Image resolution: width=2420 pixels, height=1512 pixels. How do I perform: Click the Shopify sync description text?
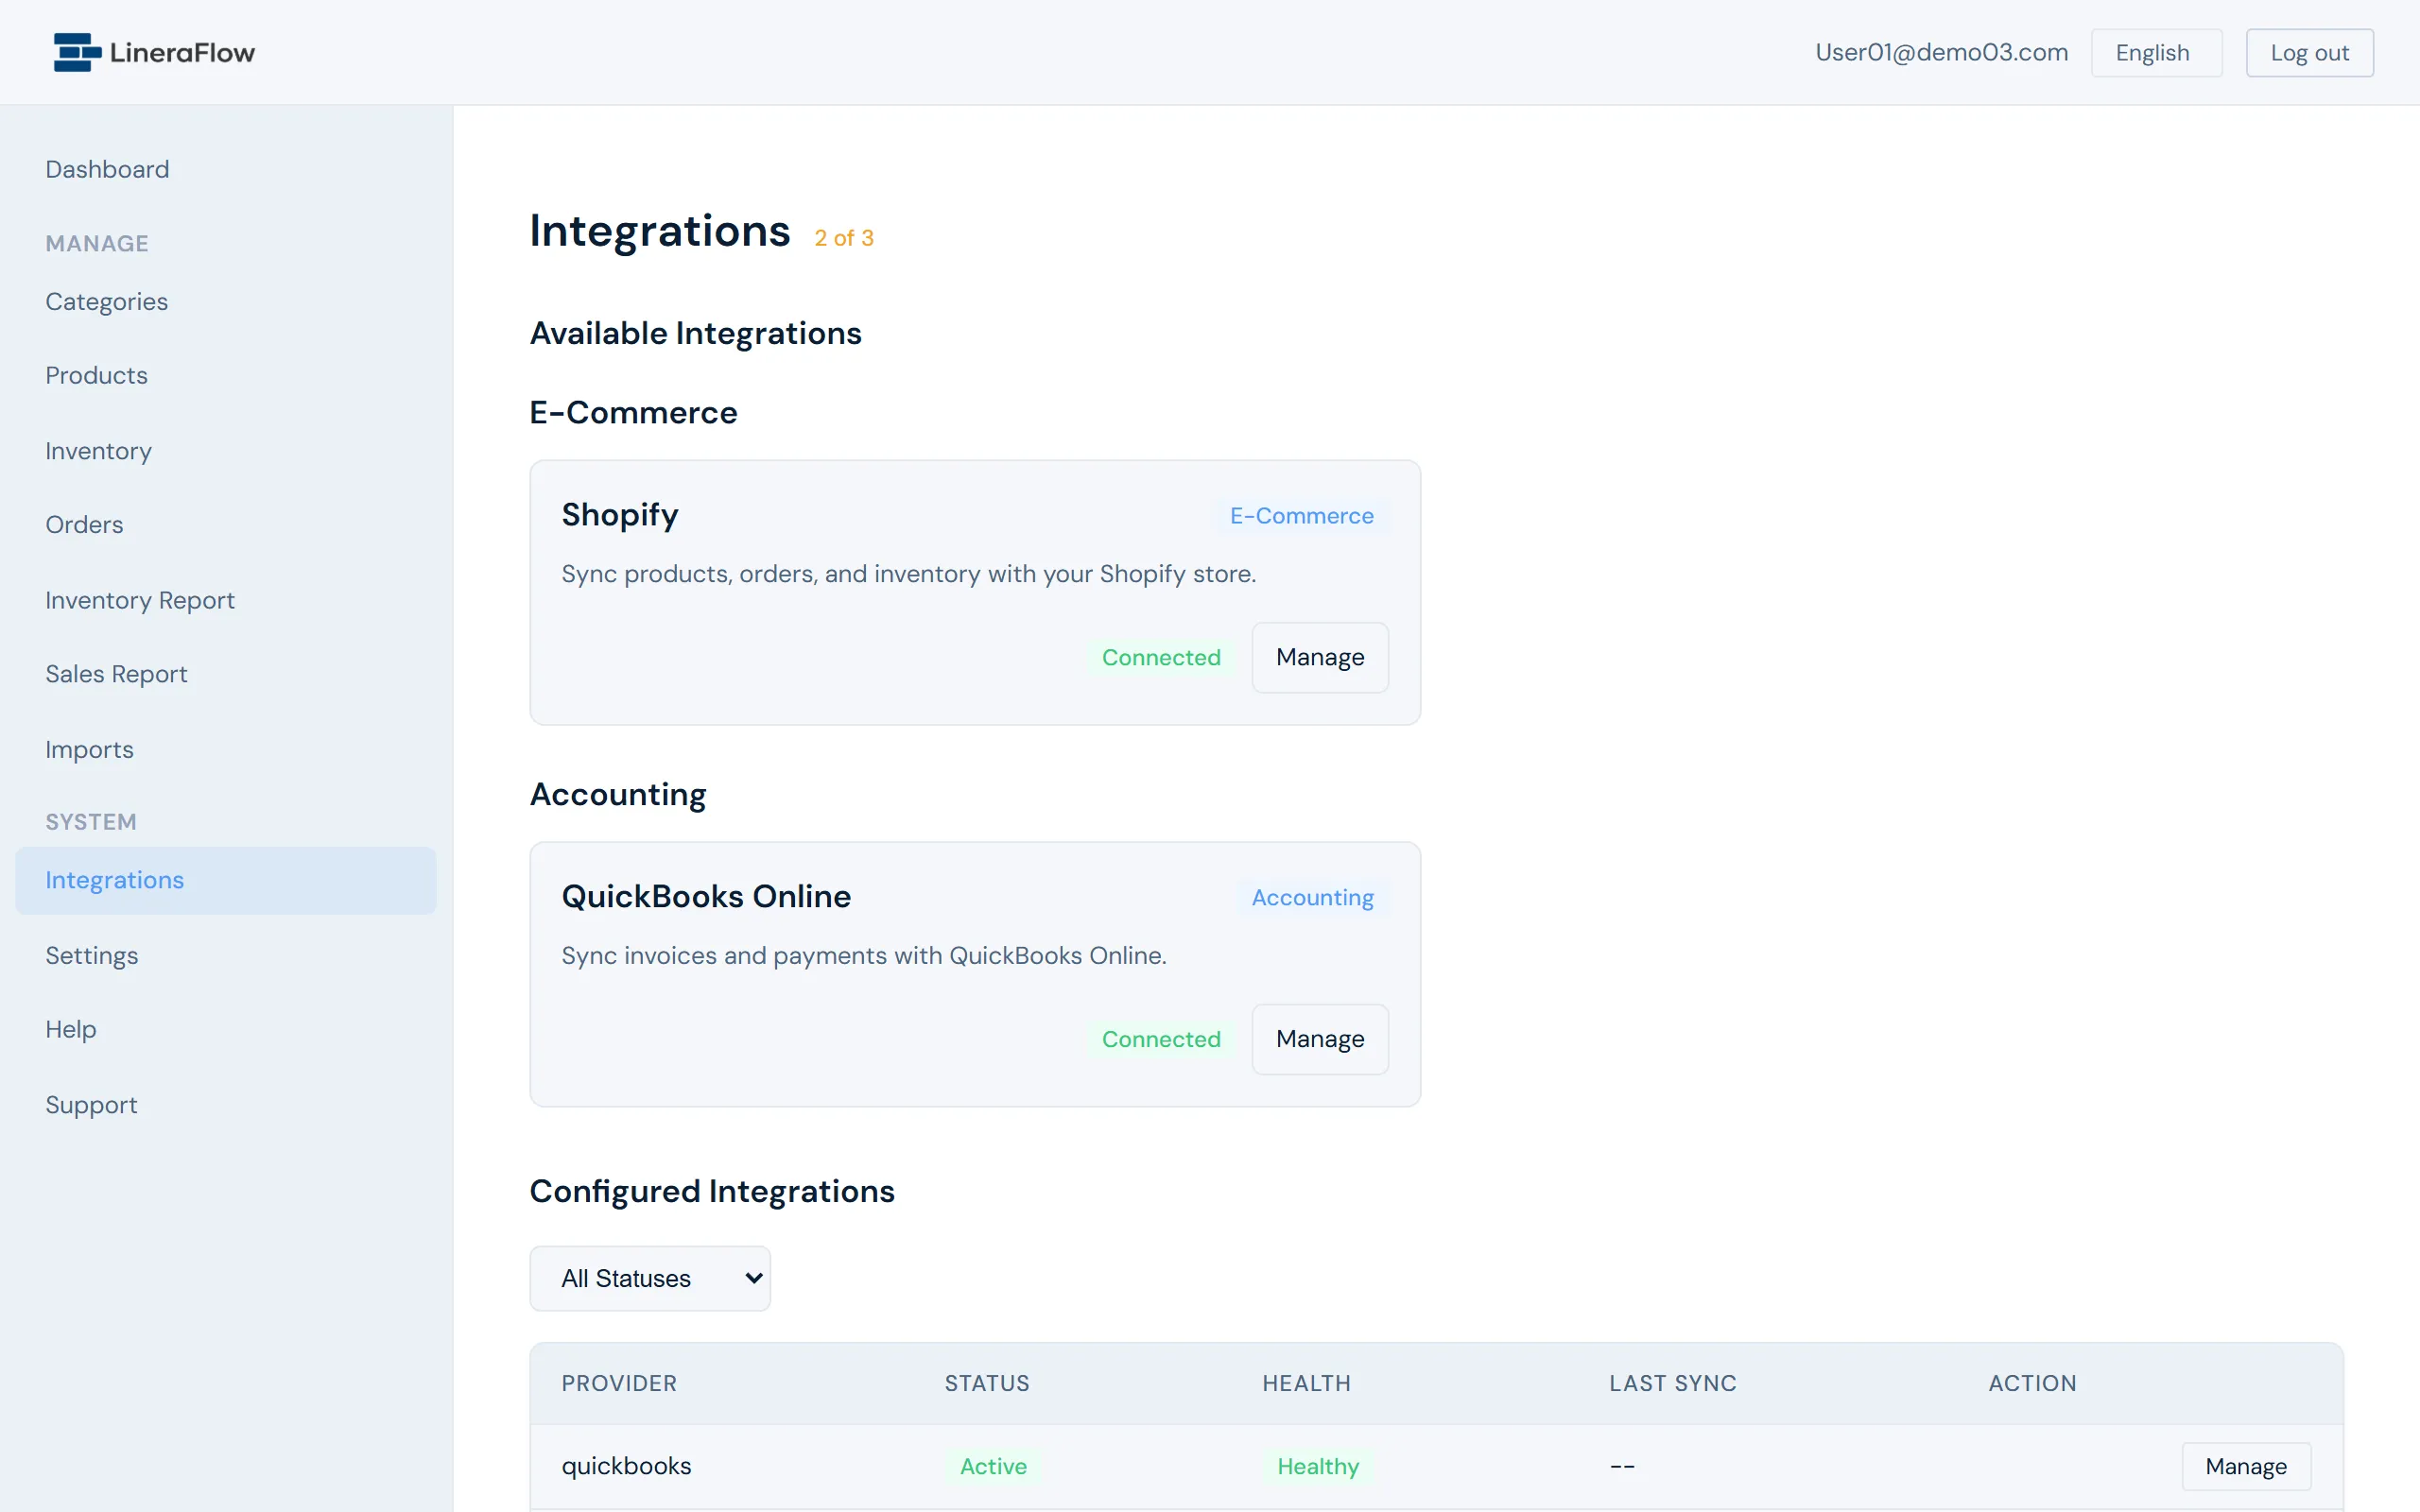point(908,574)
